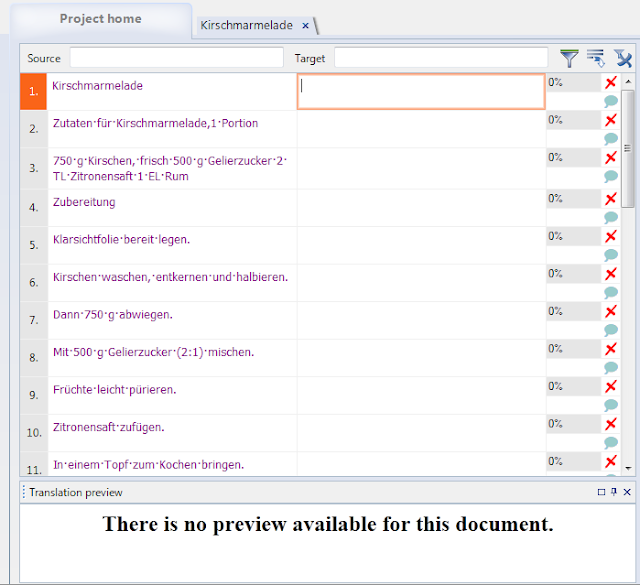Switch to the Project home tab

pyautogui.click(x=101, y=19)
